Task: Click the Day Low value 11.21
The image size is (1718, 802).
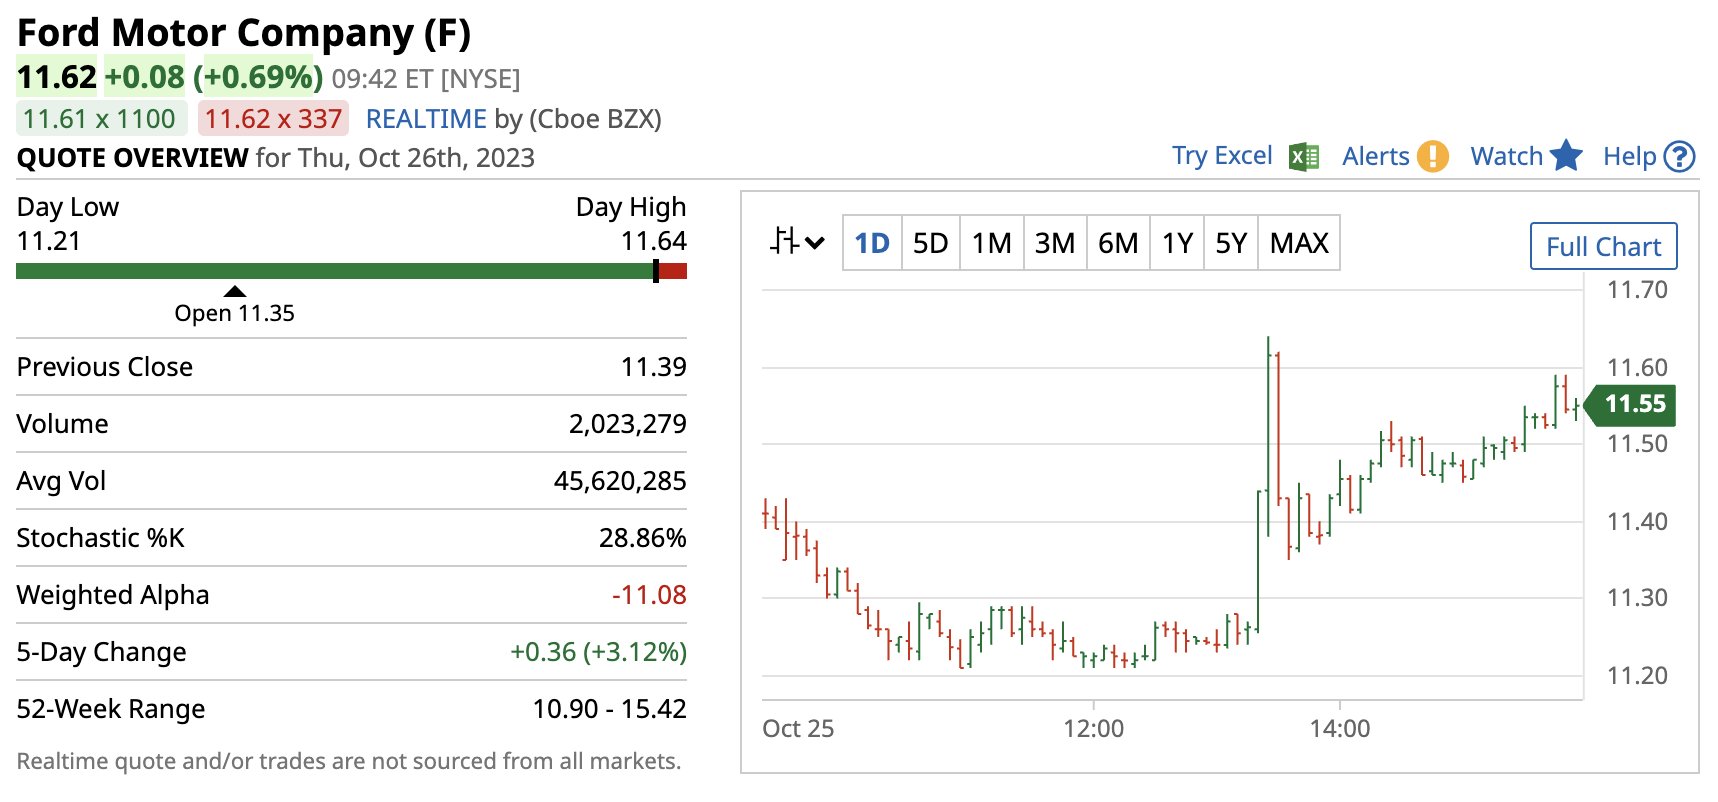Action: [x=49, y=241]
